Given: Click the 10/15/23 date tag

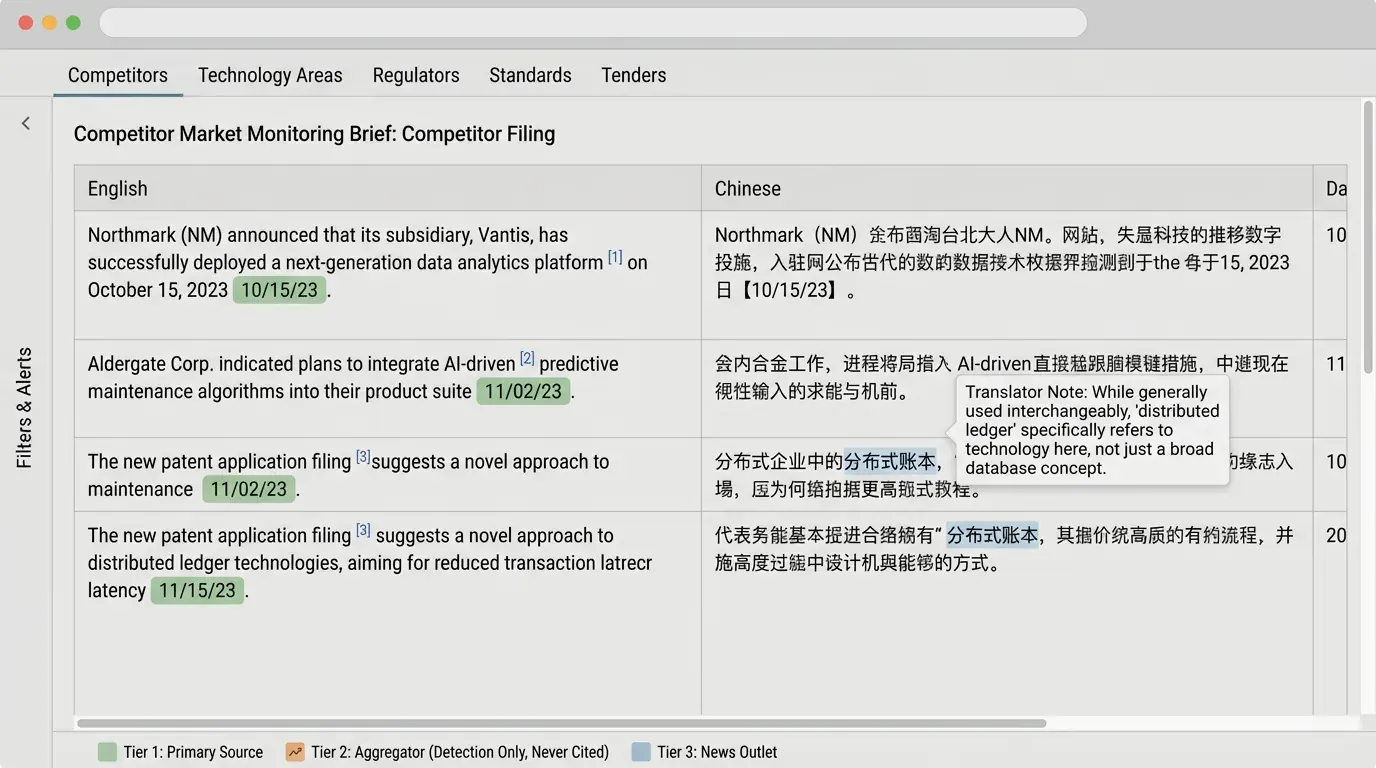Looking at the screenshot, I should click(279, 290).
